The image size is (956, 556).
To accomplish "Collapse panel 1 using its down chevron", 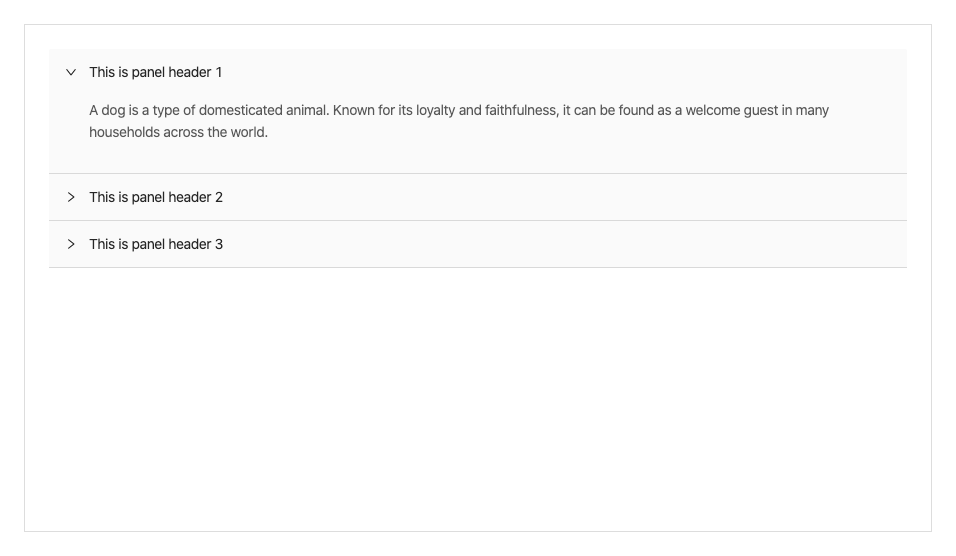I will pos(70,73).
